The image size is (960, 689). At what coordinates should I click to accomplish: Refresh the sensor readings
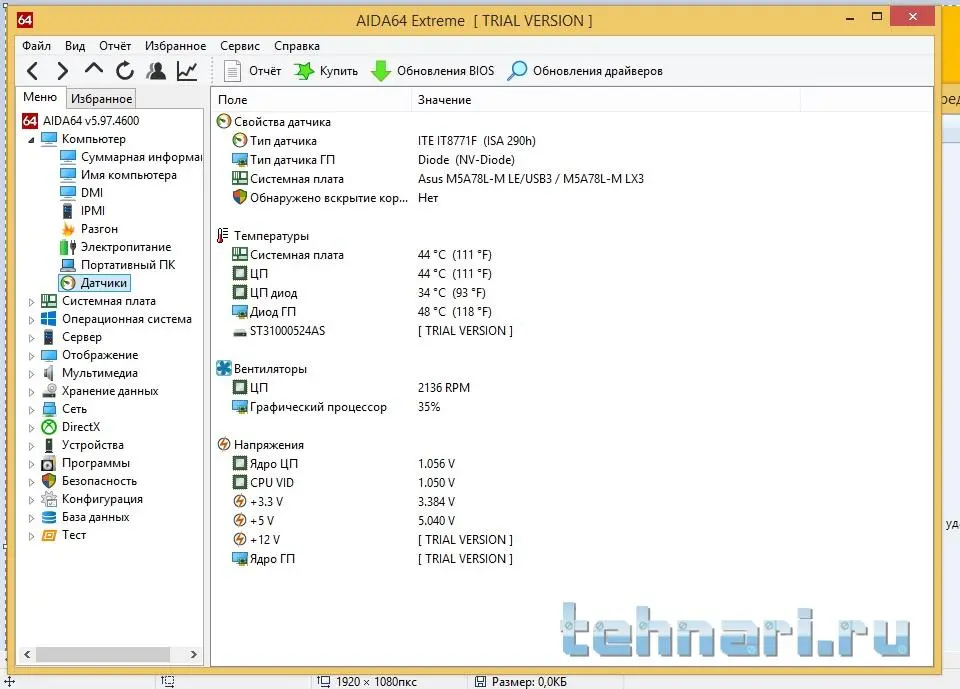(x=125, y=71)
